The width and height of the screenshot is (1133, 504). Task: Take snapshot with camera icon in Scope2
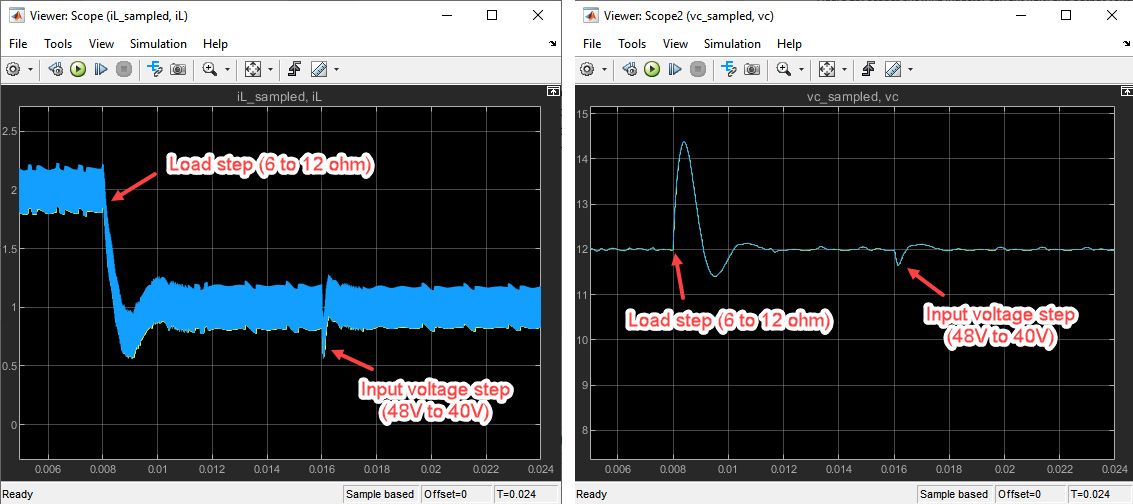751,69
